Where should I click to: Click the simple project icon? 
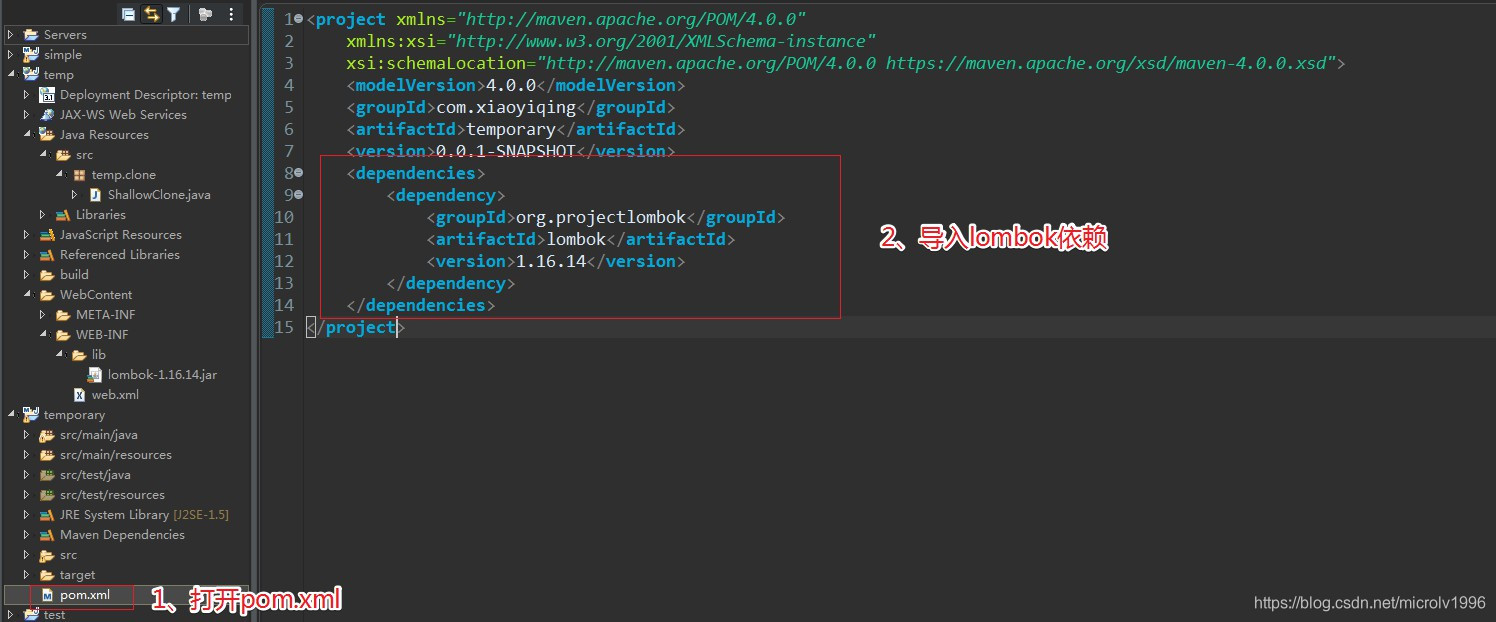click(30, 55)
